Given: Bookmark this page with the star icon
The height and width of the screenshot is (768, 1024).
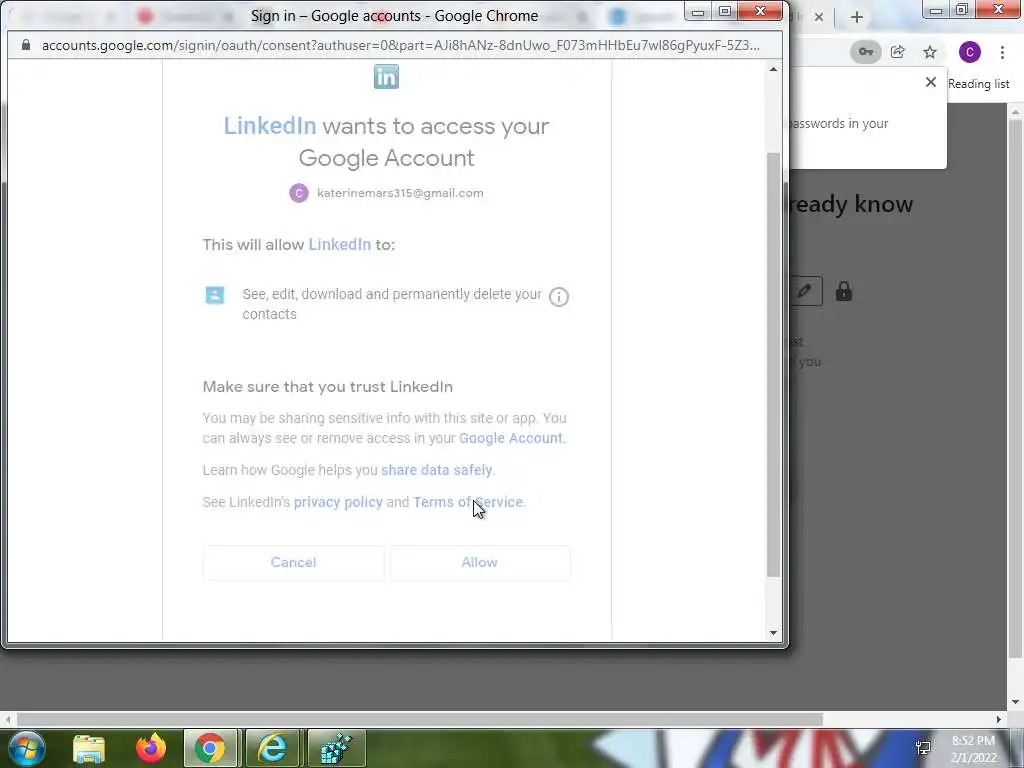Looking at the screenshot, I should tap(930, 52).
